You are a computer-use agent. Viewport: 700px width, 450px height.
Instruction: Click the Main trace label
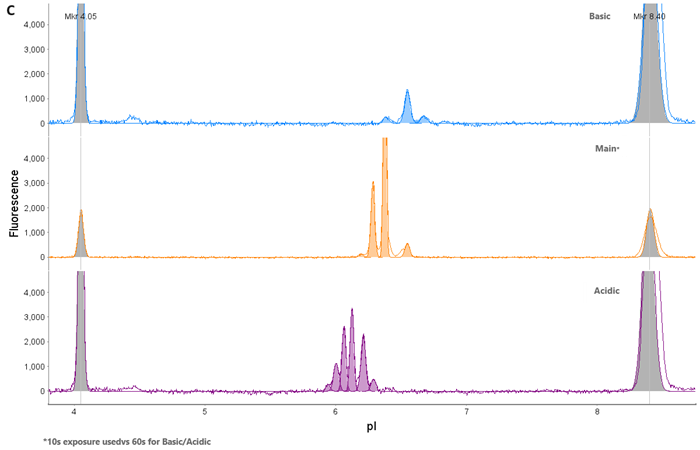[607, 147]
